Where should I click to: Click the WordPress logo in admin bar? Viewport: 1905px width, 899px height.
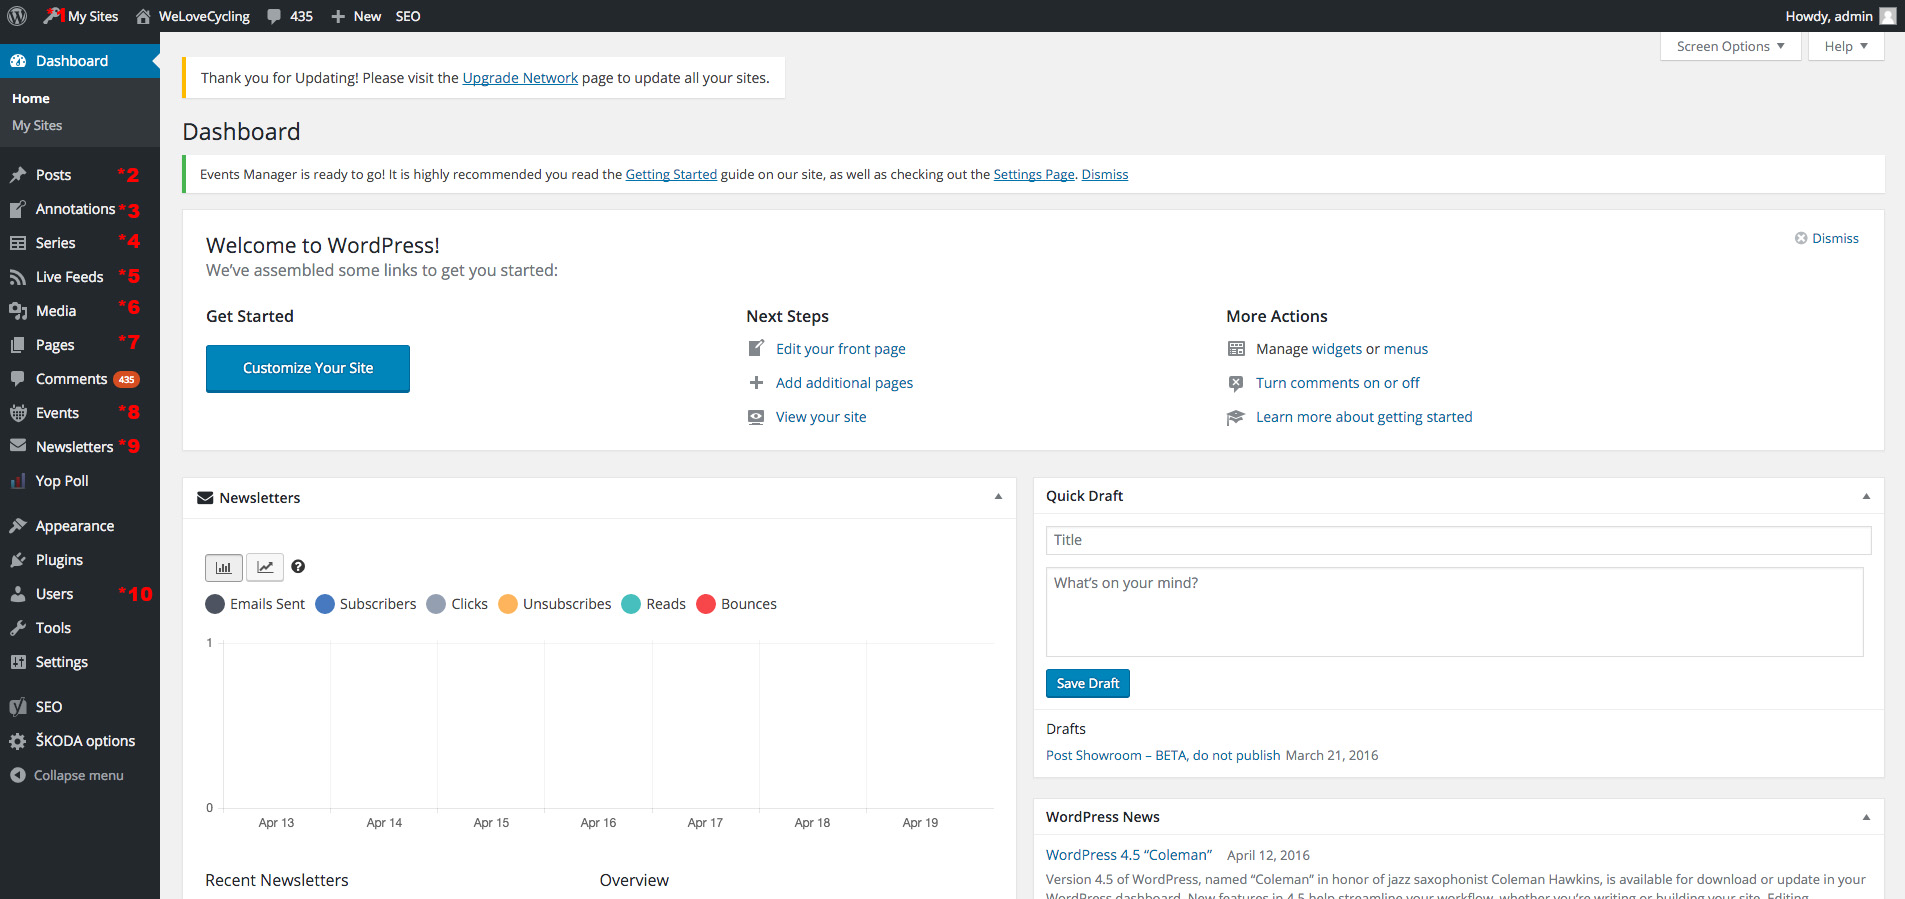click(x=17, y=16)
